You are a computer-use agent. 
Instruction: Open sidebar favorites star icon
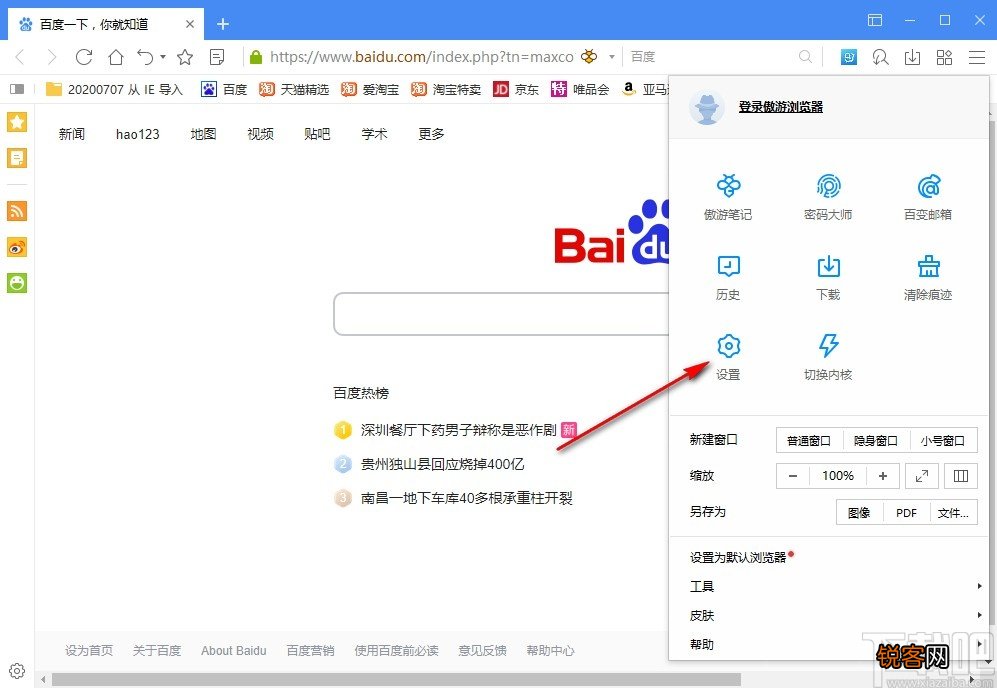(x=17, y=121)
